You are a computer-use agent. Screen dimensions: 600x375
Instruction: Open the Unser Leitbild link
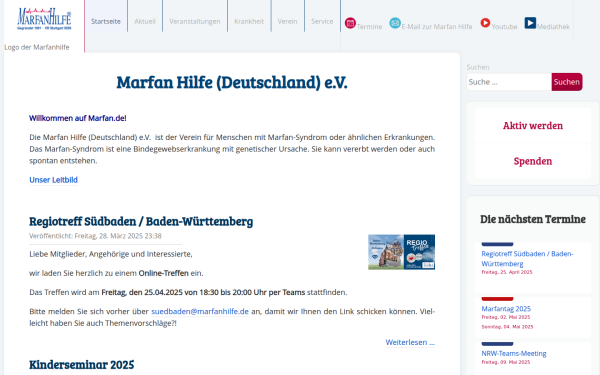(x=54, y=180)
